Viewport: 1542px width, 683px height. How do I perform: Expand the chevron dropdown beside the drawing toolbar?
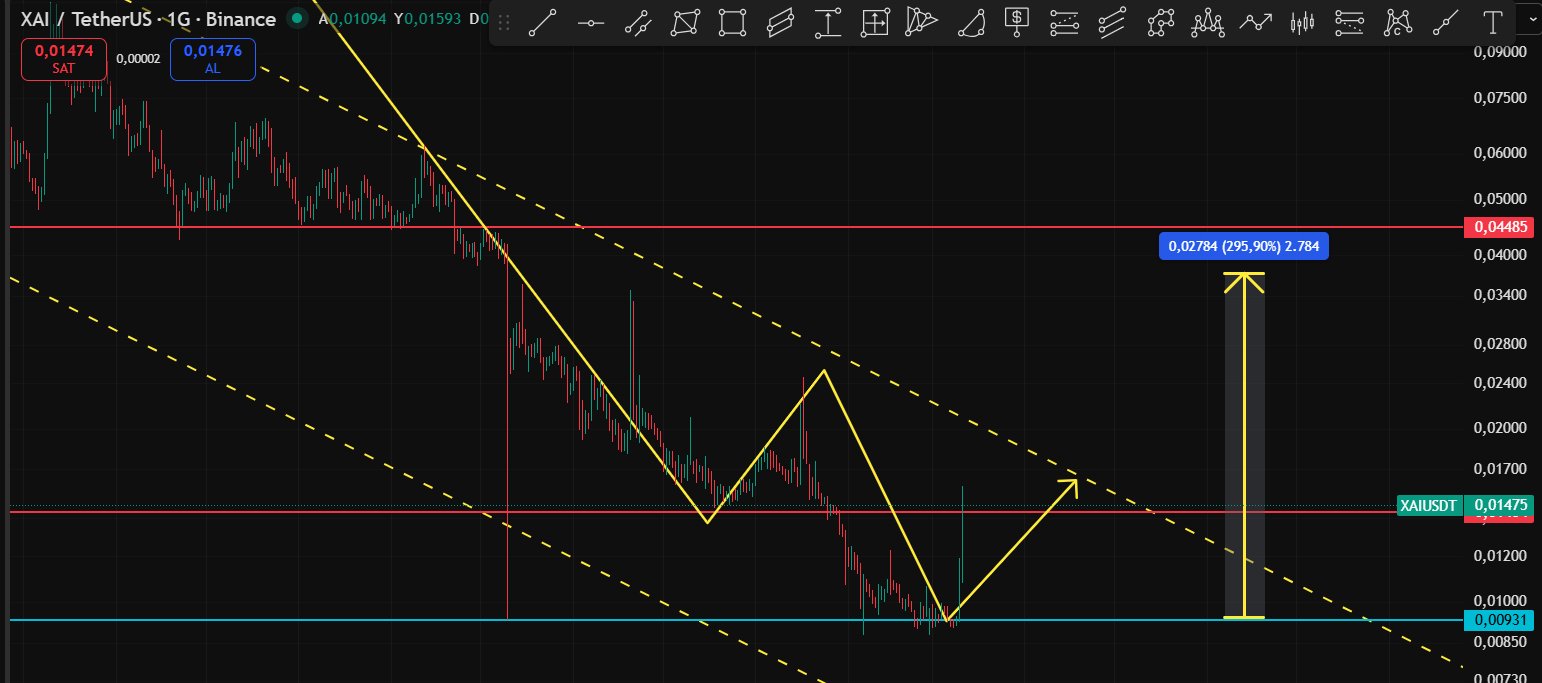[x=1531, y=20]
